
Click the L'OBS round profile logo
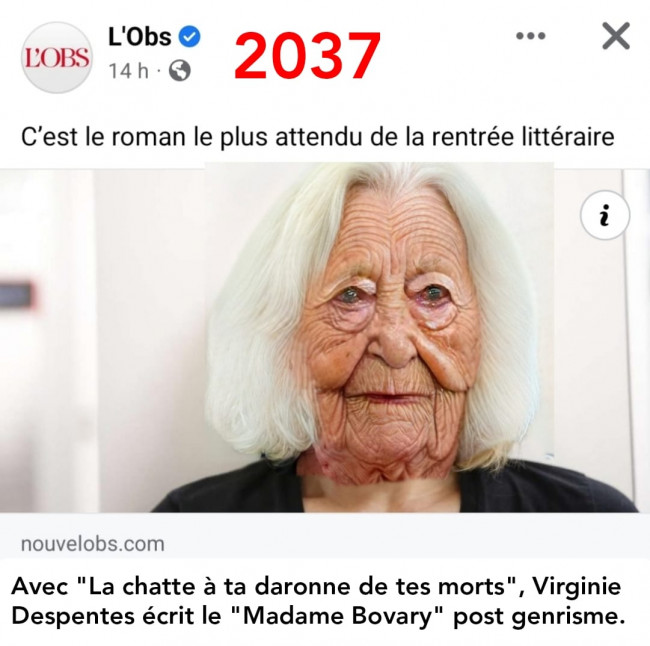tap(57, 58)
